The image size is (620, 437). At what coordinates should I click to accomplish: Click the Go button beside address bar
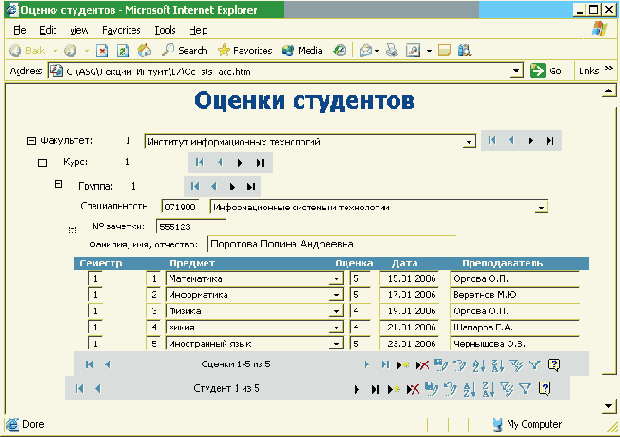tap(546, 71)
